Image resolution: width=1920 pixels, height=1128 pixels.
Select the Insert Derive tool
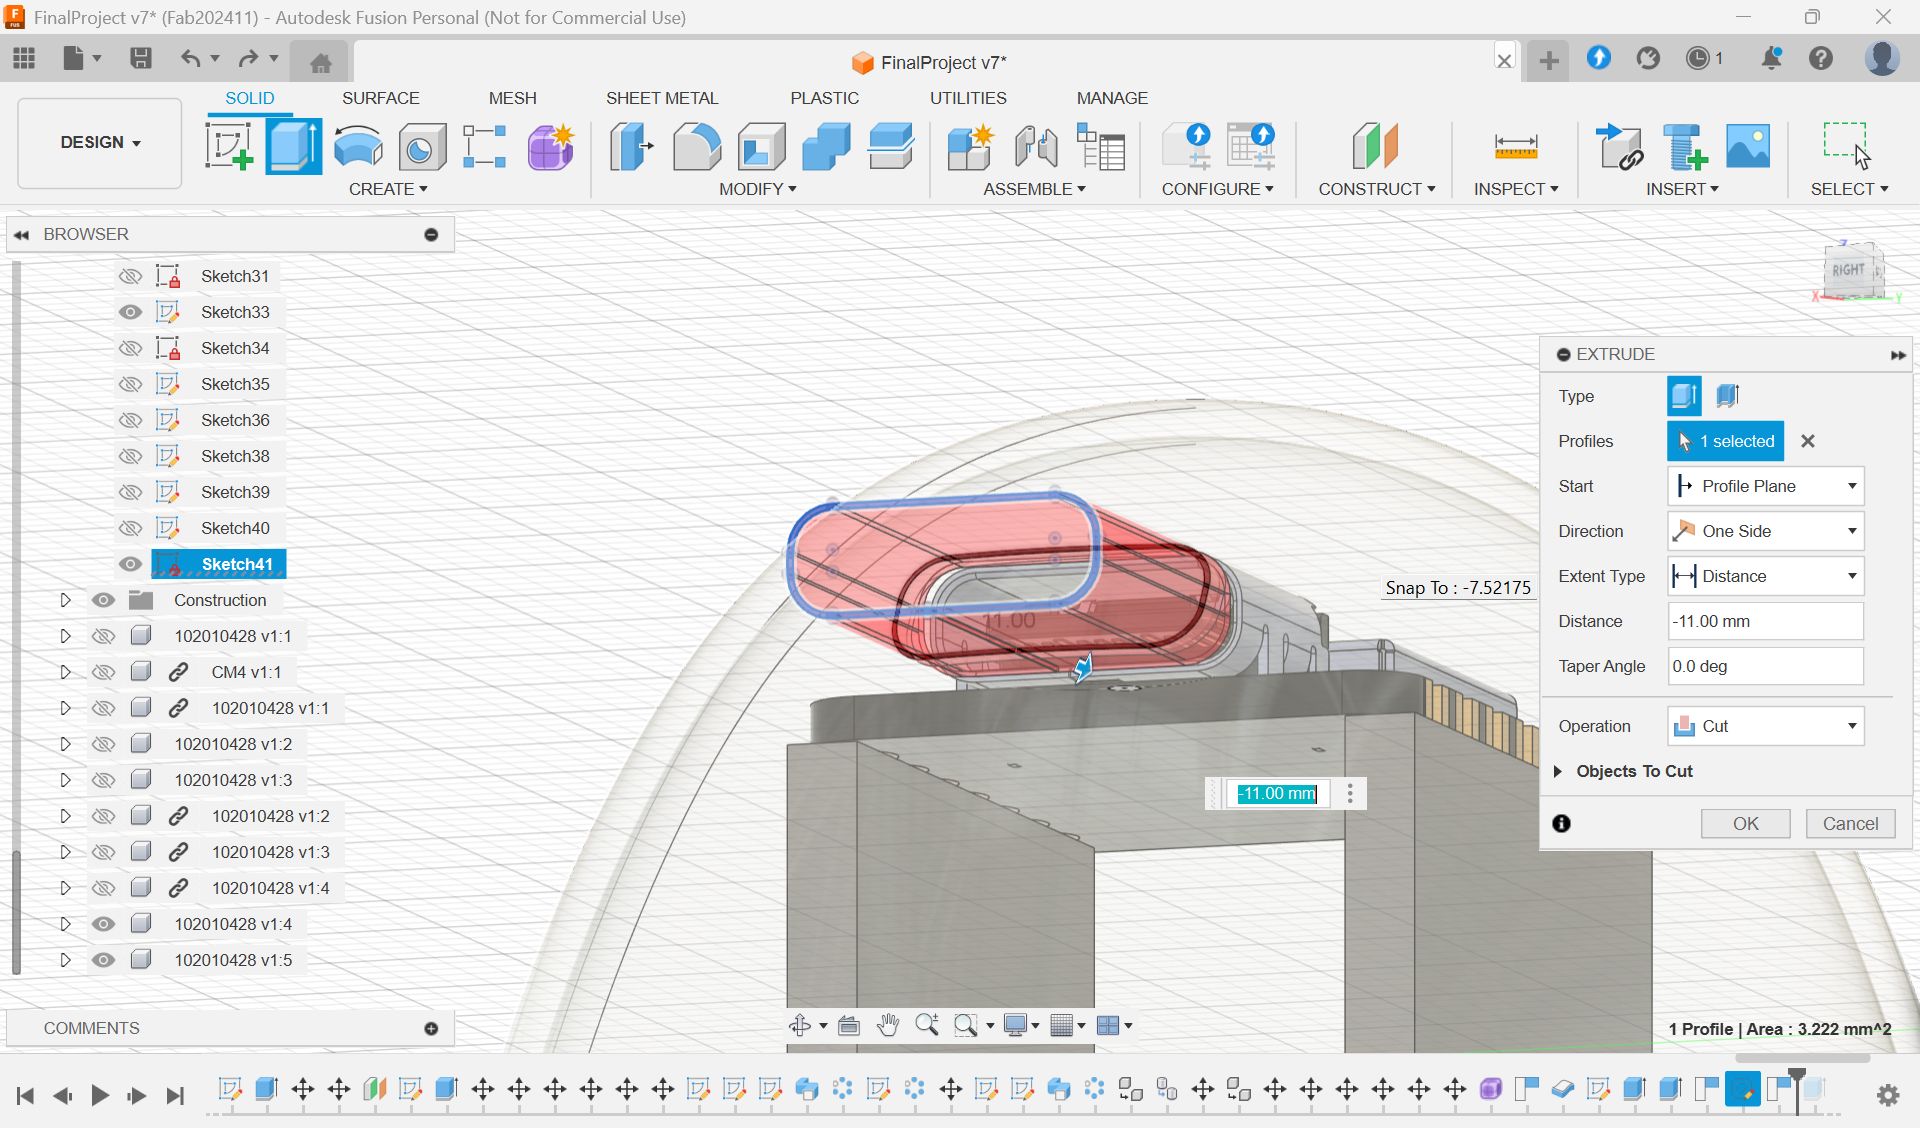tap(1619, 146)
